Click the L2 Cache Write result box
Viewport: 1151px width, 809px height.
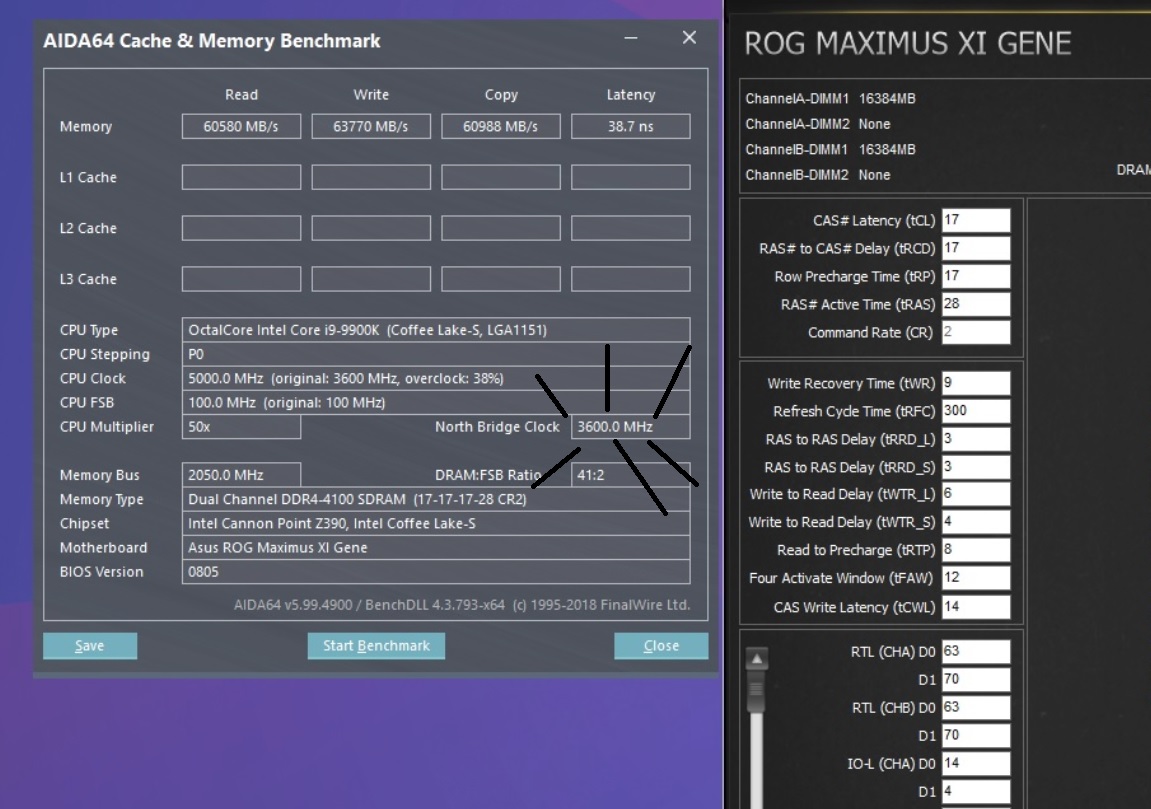pos(371,228)
